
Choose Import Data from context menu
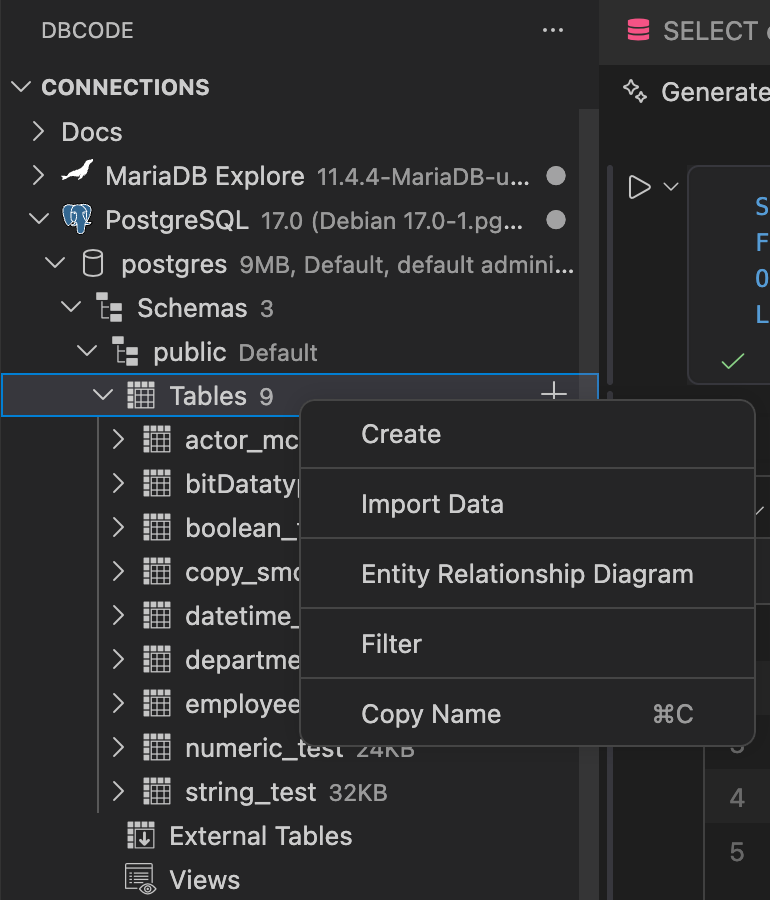(527, 504)
